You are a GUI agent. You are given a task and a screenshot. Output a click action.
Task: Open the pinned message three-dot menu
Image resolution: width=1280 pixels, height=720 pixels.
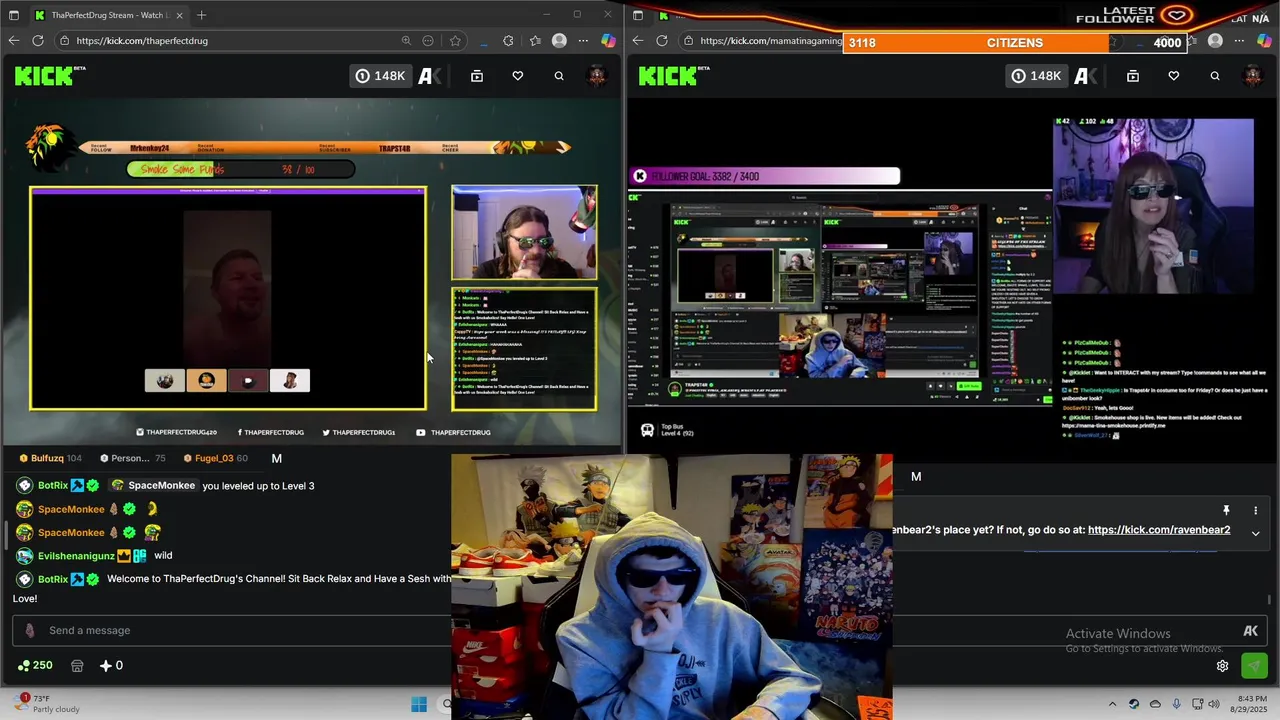click(1255, 511)
